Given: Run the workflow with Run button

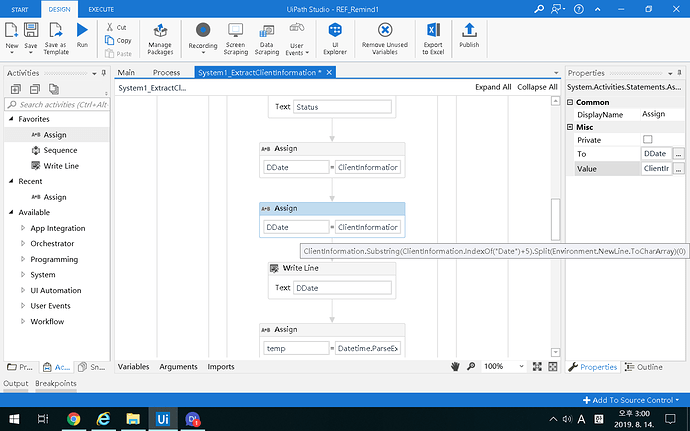Looking at the screenshot, I should (82, 30).
